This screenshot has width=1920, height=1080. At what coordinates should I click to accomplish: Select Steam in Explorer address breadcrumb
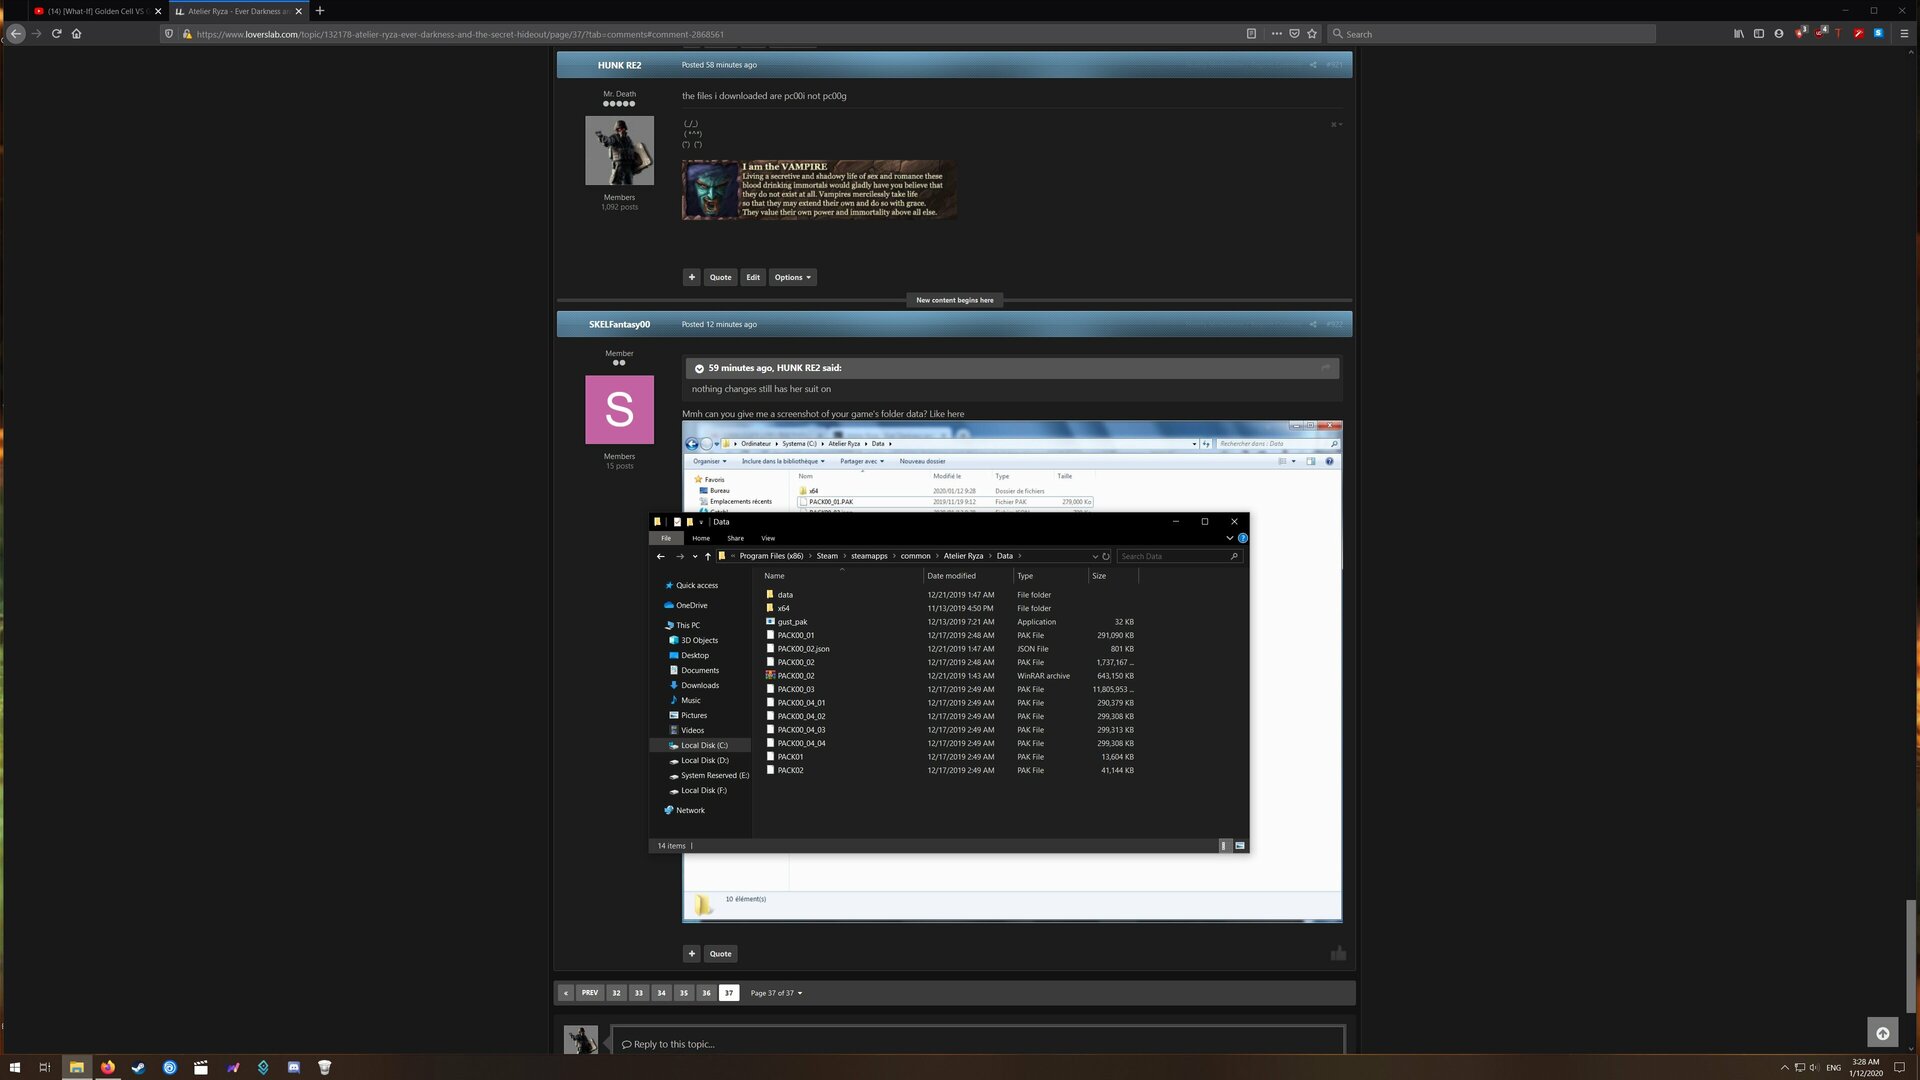[x=827, y=556]
